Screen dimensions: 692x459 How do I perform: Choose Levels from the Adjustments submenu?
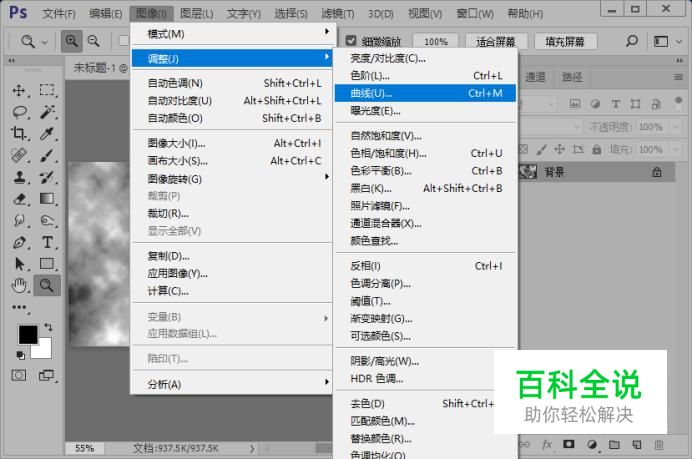(425, 75)
